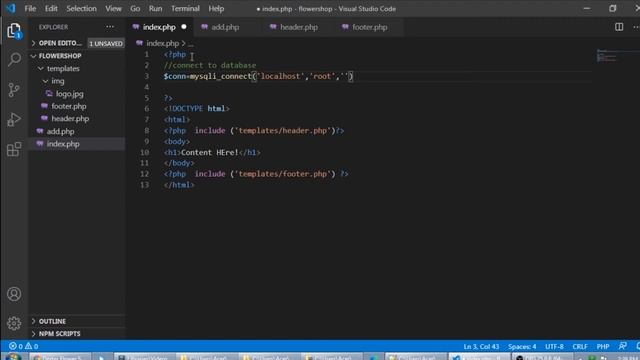This screenshot has width=640, height=360.
Task: Change the CRLF end of line setting
Action: 580,347
